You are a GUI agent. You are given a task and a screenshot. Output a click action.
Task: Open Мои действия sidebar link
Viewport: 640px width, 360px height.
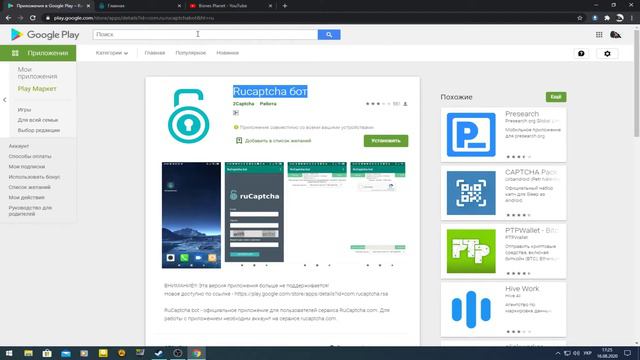[x=27, y=197]
